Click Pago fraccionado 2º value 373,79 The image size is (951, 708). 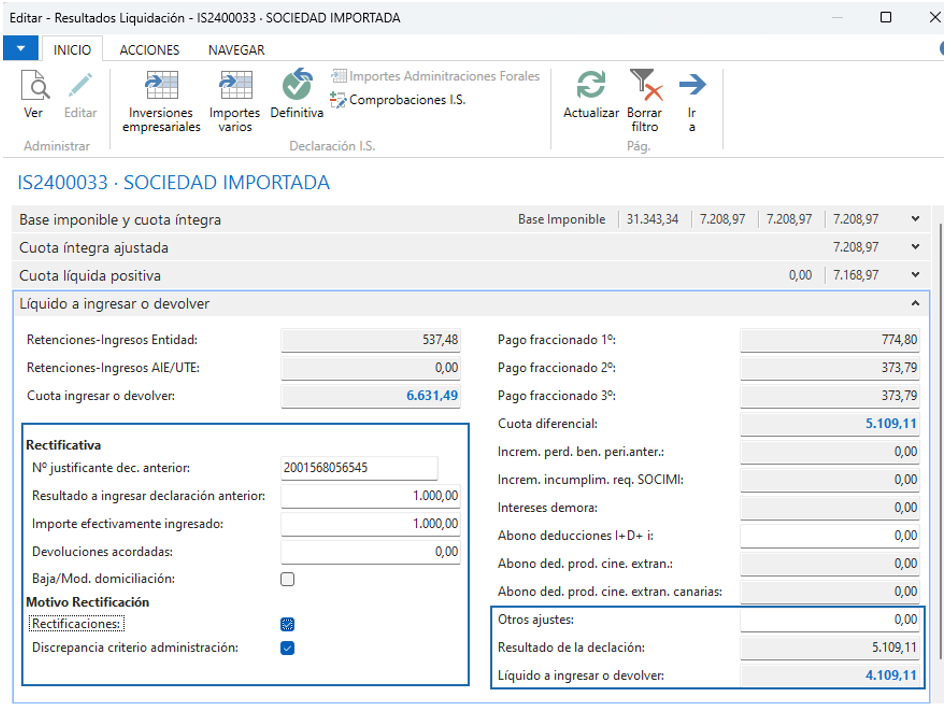[830, 368]
